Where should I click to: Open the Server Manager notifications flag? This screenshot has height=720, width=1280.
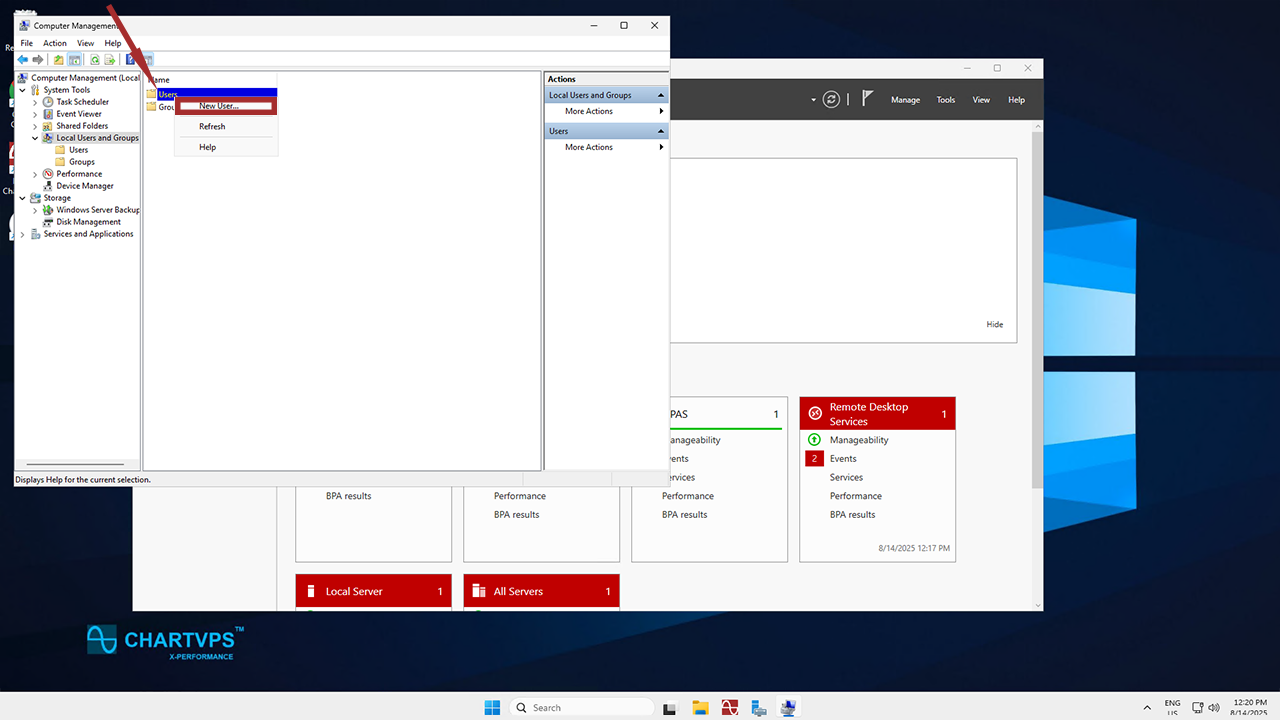tap(867, 99)
